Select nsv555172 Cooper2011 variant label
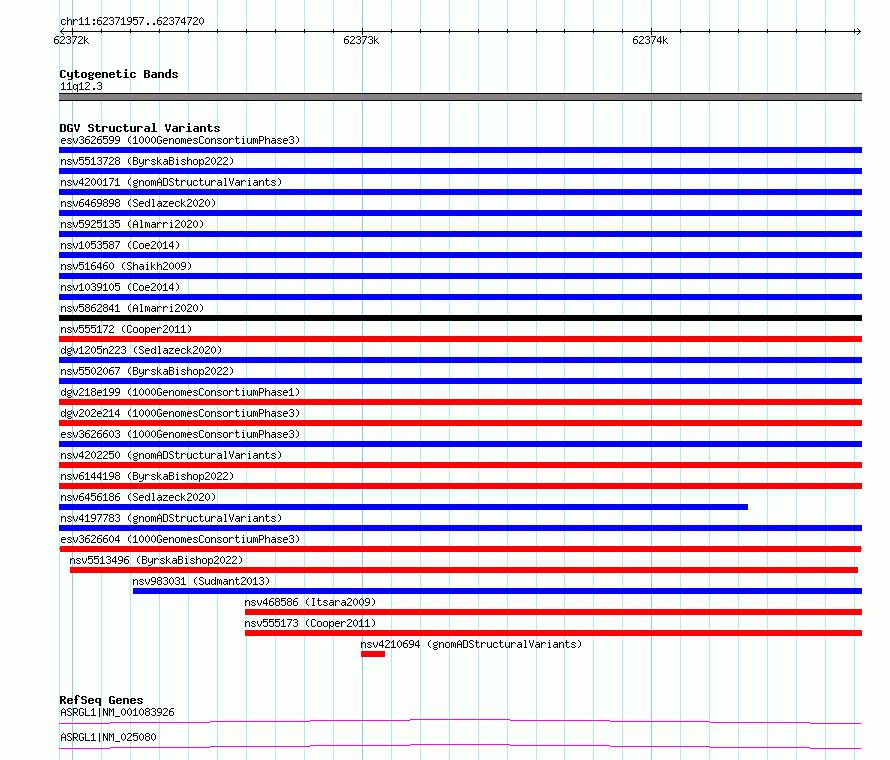This screenshot has width=890, height=760. (x=126, y=329)
